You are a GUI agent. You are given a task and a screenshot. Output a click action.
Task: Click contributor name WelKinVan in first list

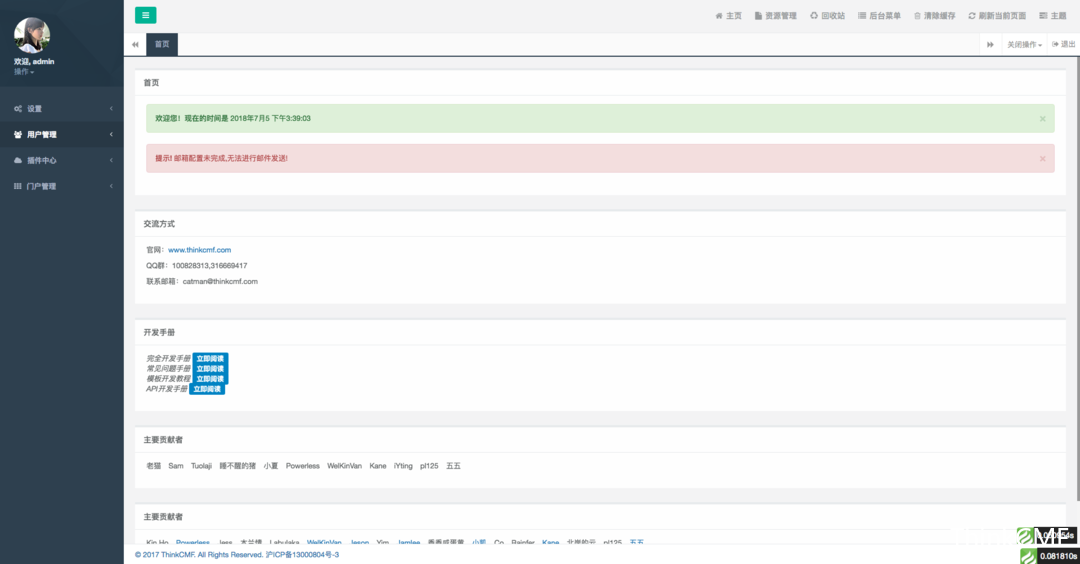(344, 466)
